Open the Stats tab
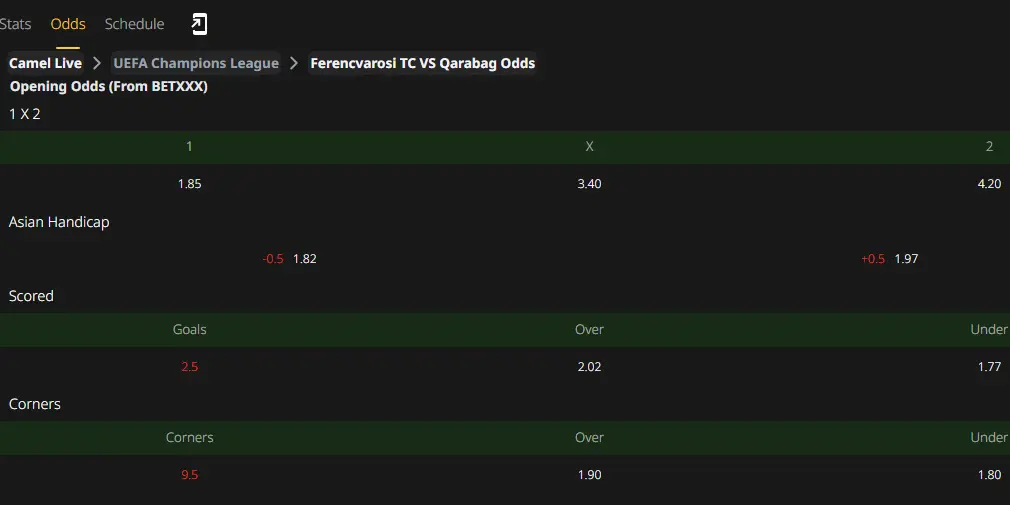Viewport: 1010px width, 505px height. (x=15, y=24)
